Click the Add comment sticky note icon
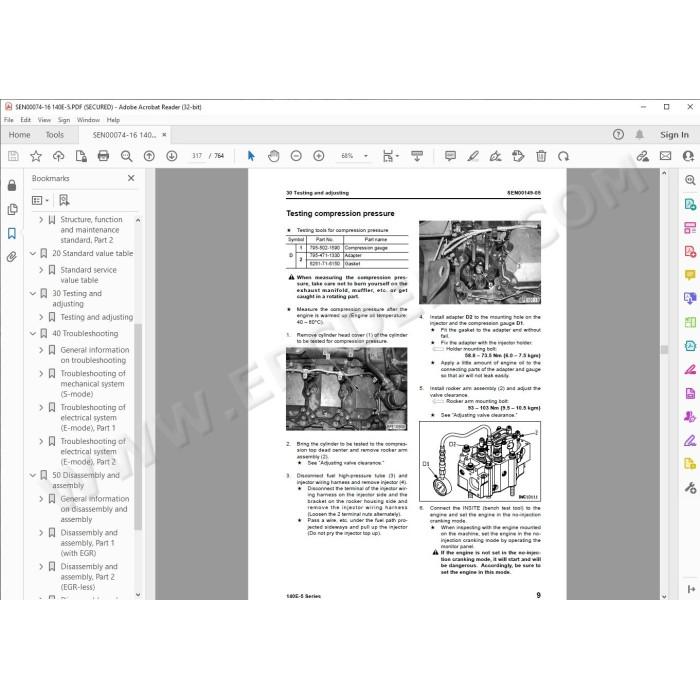Screen dimensions: 700x700 [450, 156]
